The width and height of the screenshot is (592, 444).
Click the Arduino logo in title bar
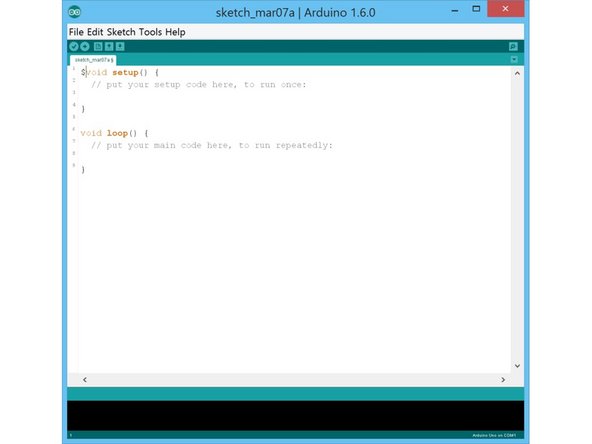75,12
